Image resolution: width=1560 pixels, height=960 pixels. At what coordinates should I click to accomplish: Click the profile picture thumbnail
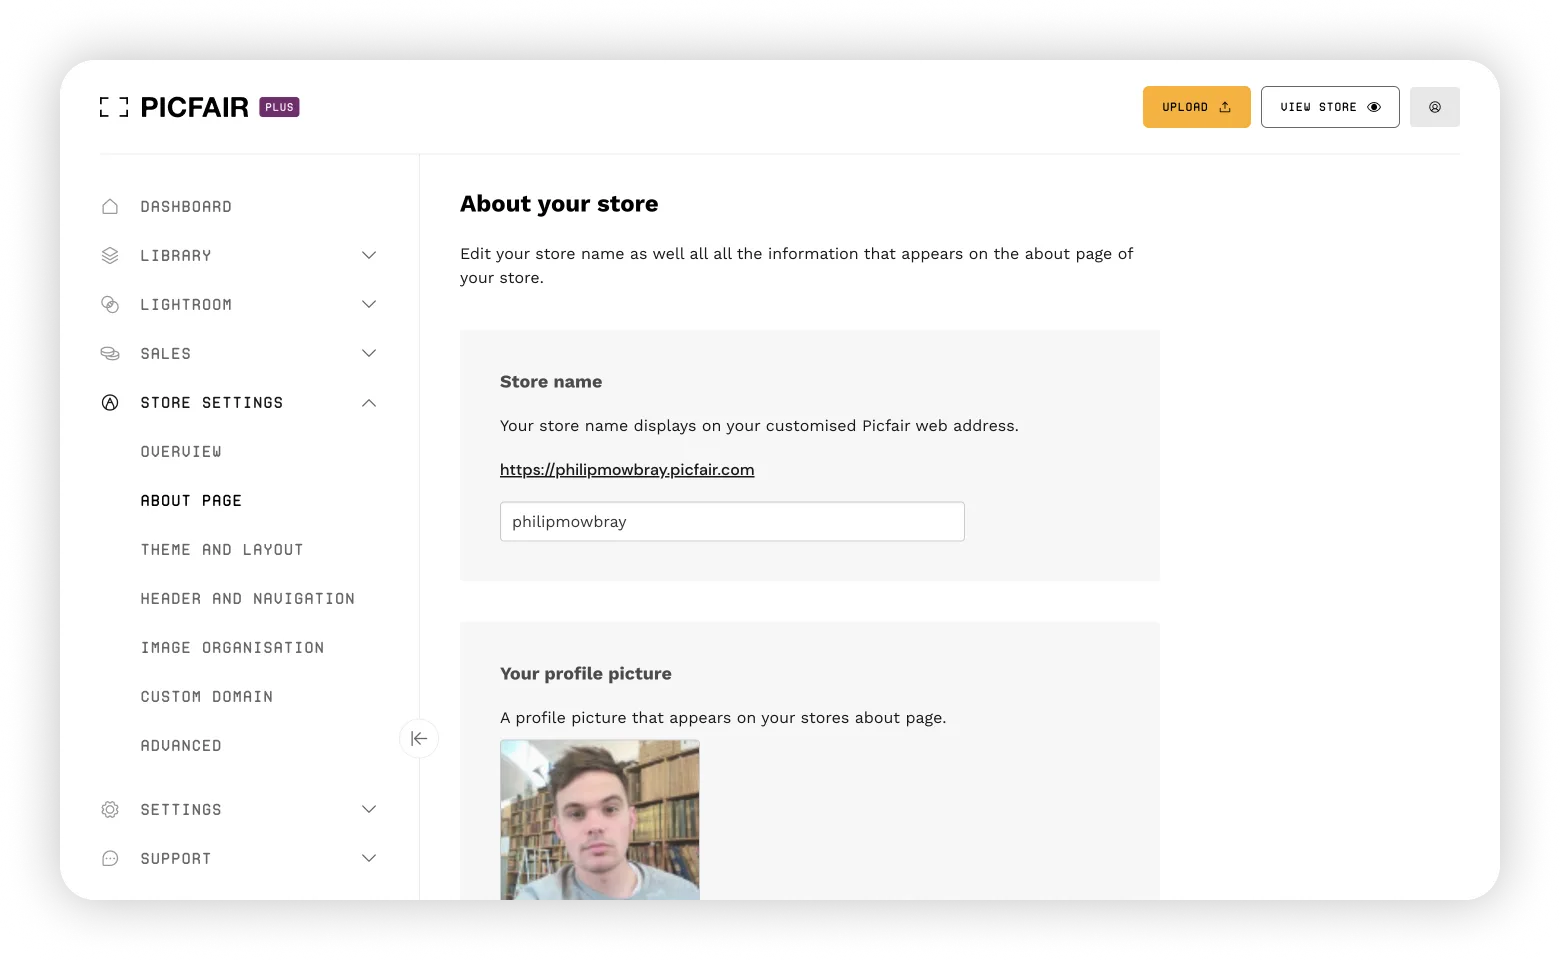600,819
